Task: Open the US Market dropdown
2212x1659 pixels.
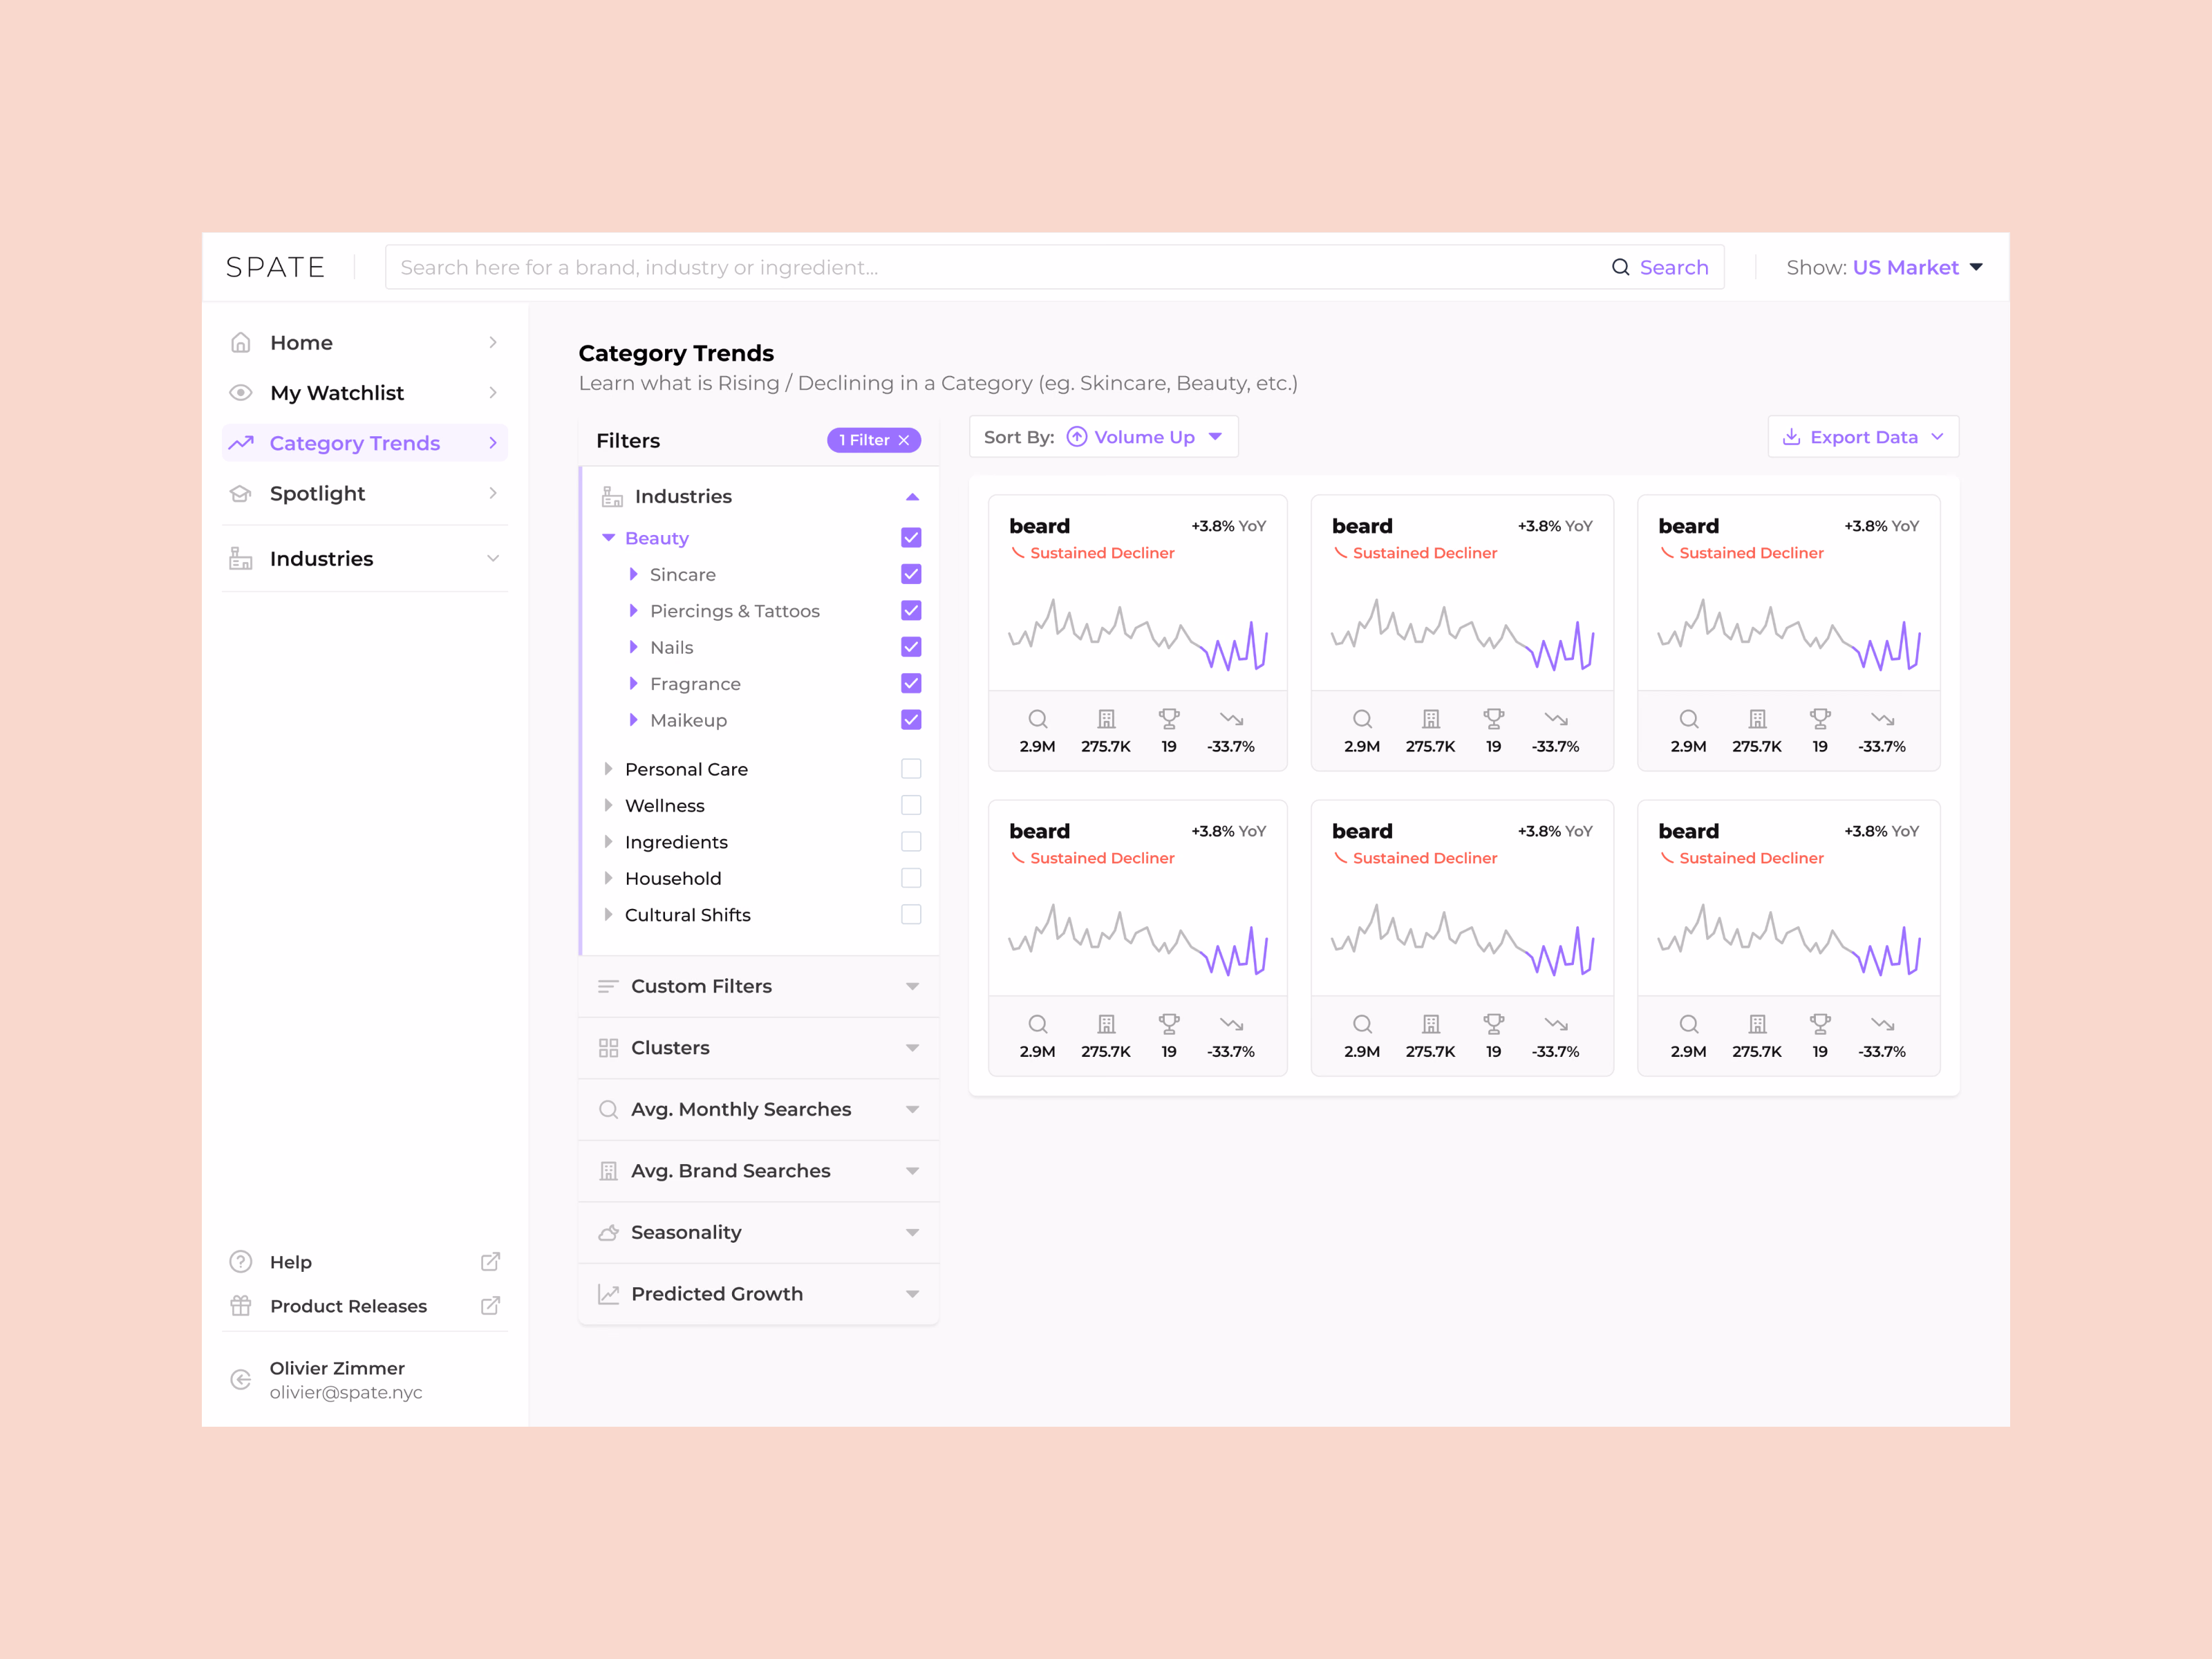Action: [1885, 267]
